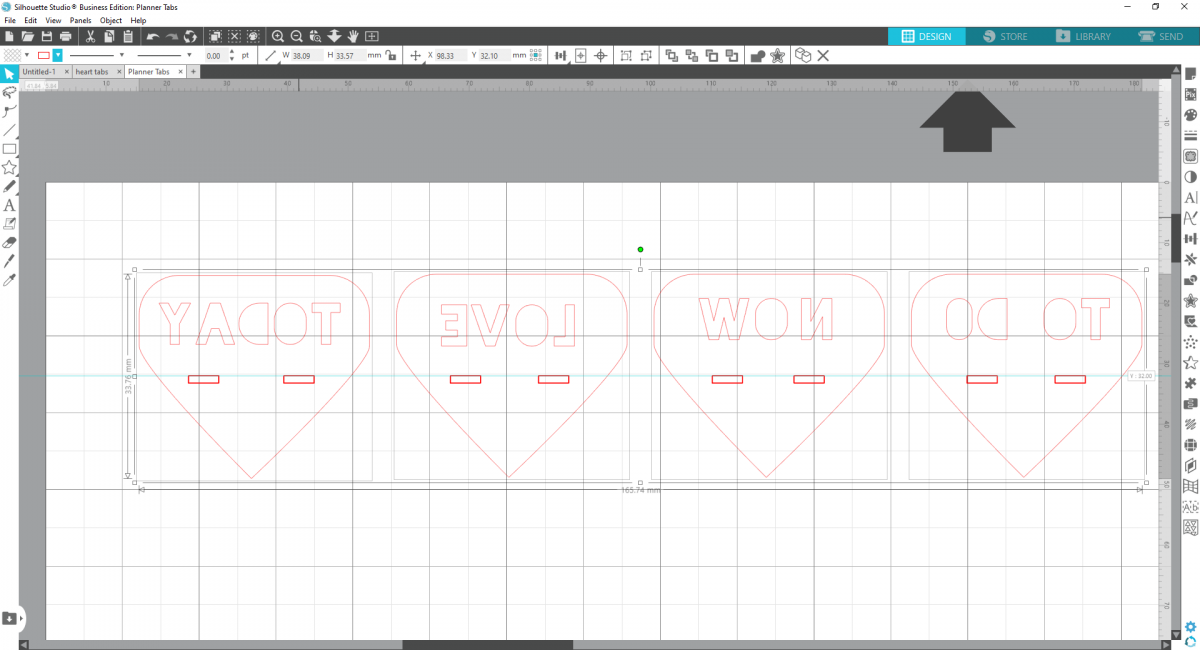Select the Eraser tool
1200x650 pixels.
point(10,243)
